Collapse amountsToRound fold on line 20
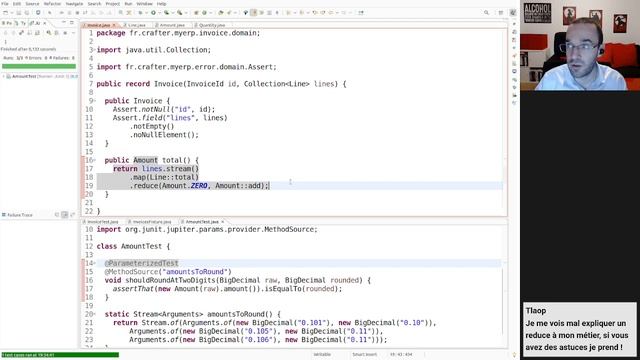This screenshot has height=360, width=640. click(x=95, y=314)
